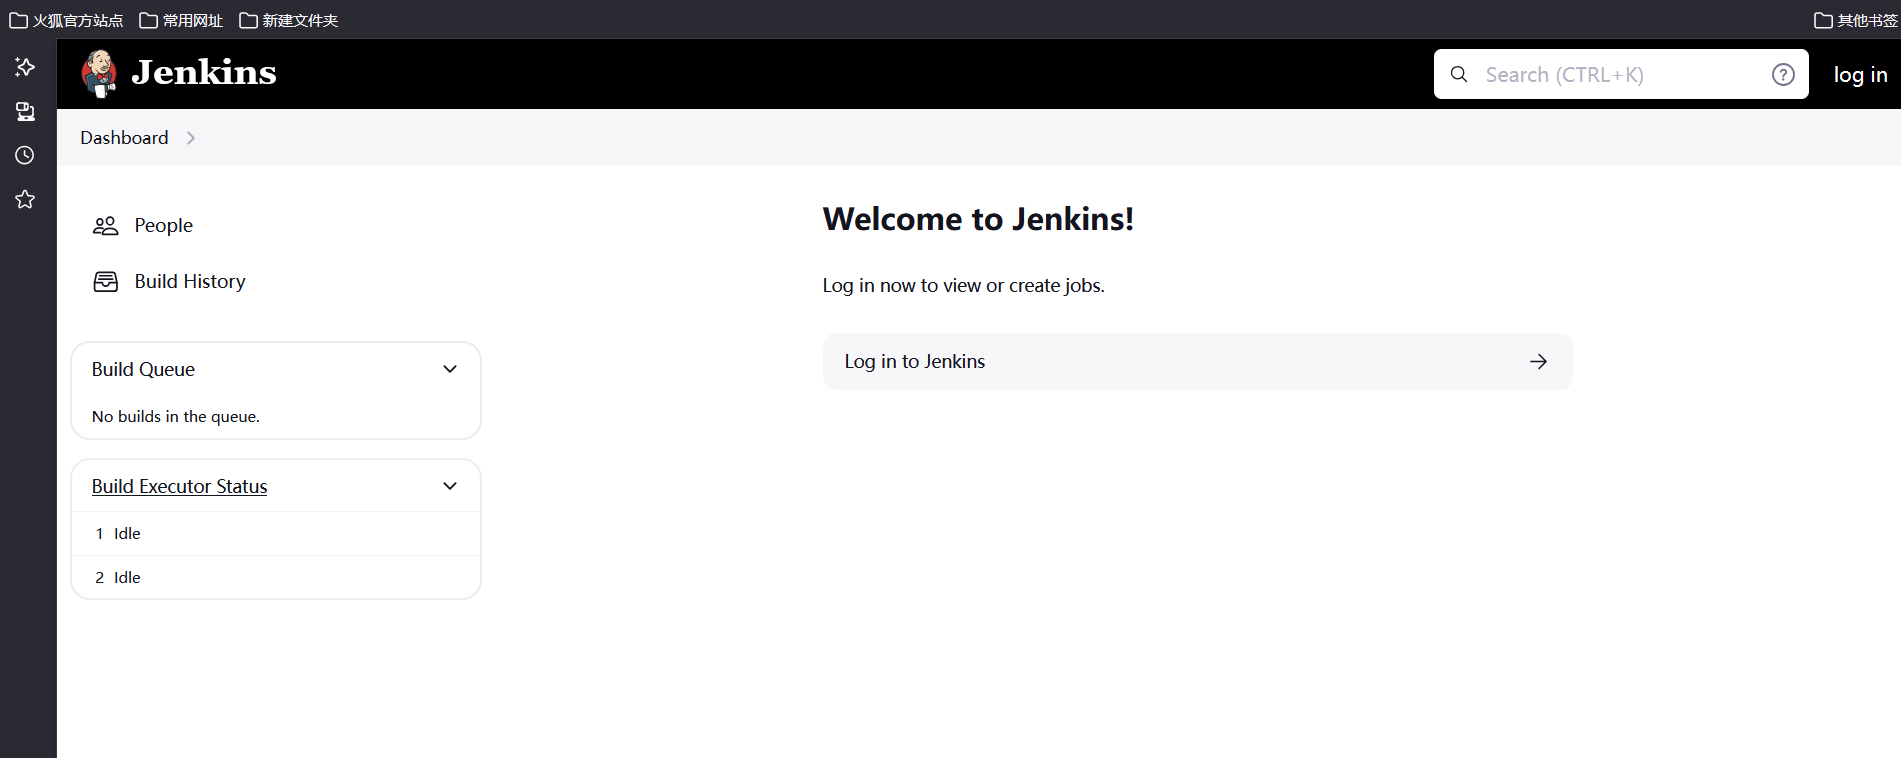Select executor 1 Idle row
Viewport: 1901px width, 758px height.
pos(276,534)
